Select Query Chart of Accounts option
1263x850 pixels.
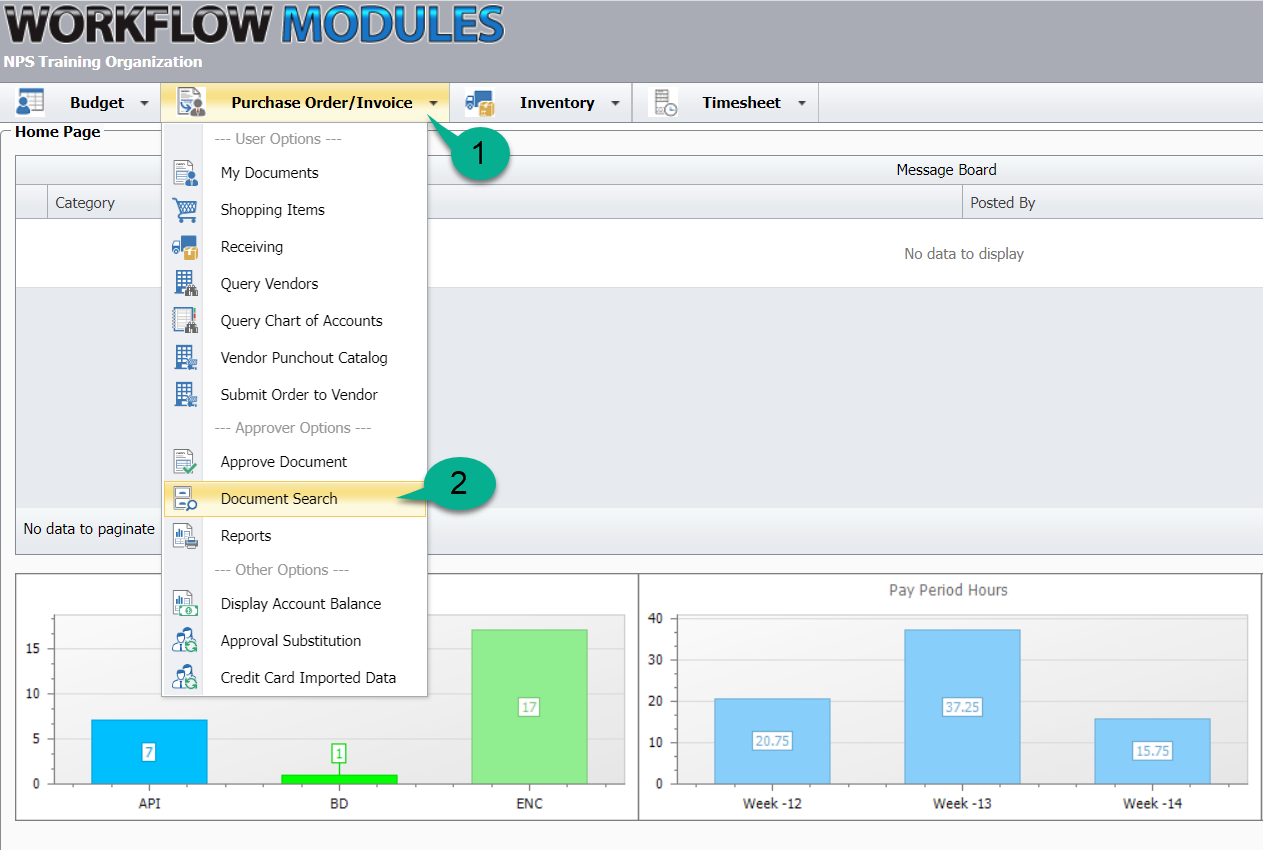[x=301, y=321]
